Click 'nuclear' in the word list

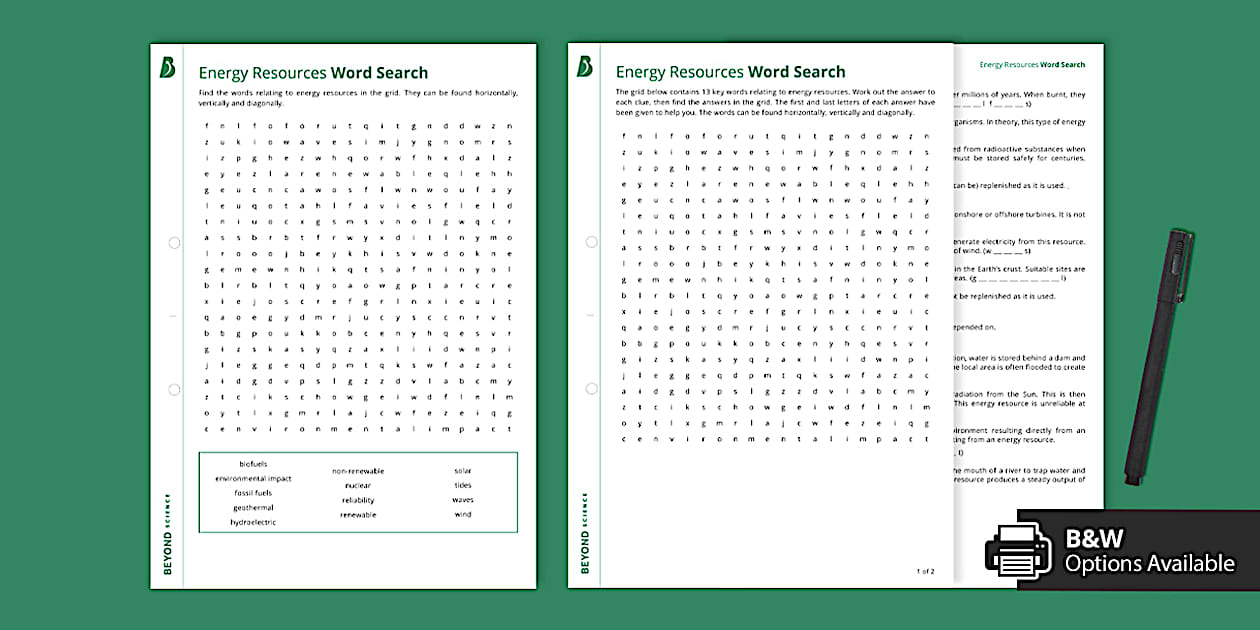click(358, 485)
